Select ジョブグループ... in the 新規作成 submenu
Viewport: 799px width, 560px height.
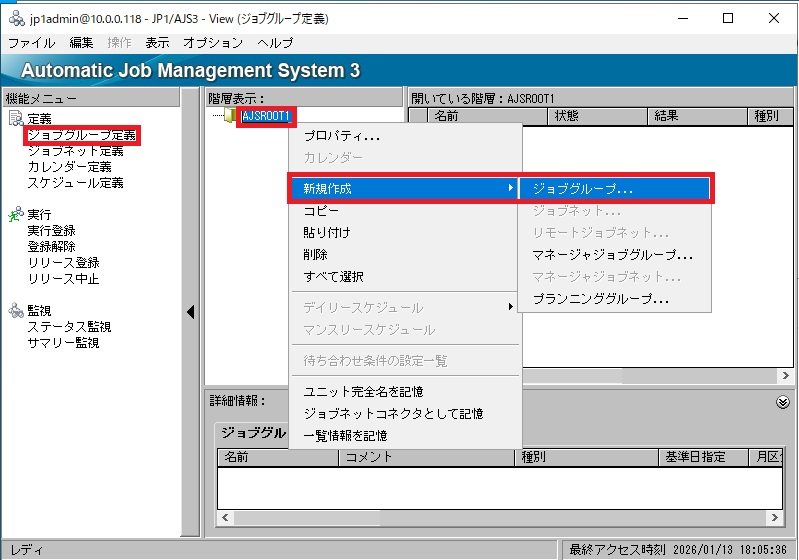[x=615, y=189]
